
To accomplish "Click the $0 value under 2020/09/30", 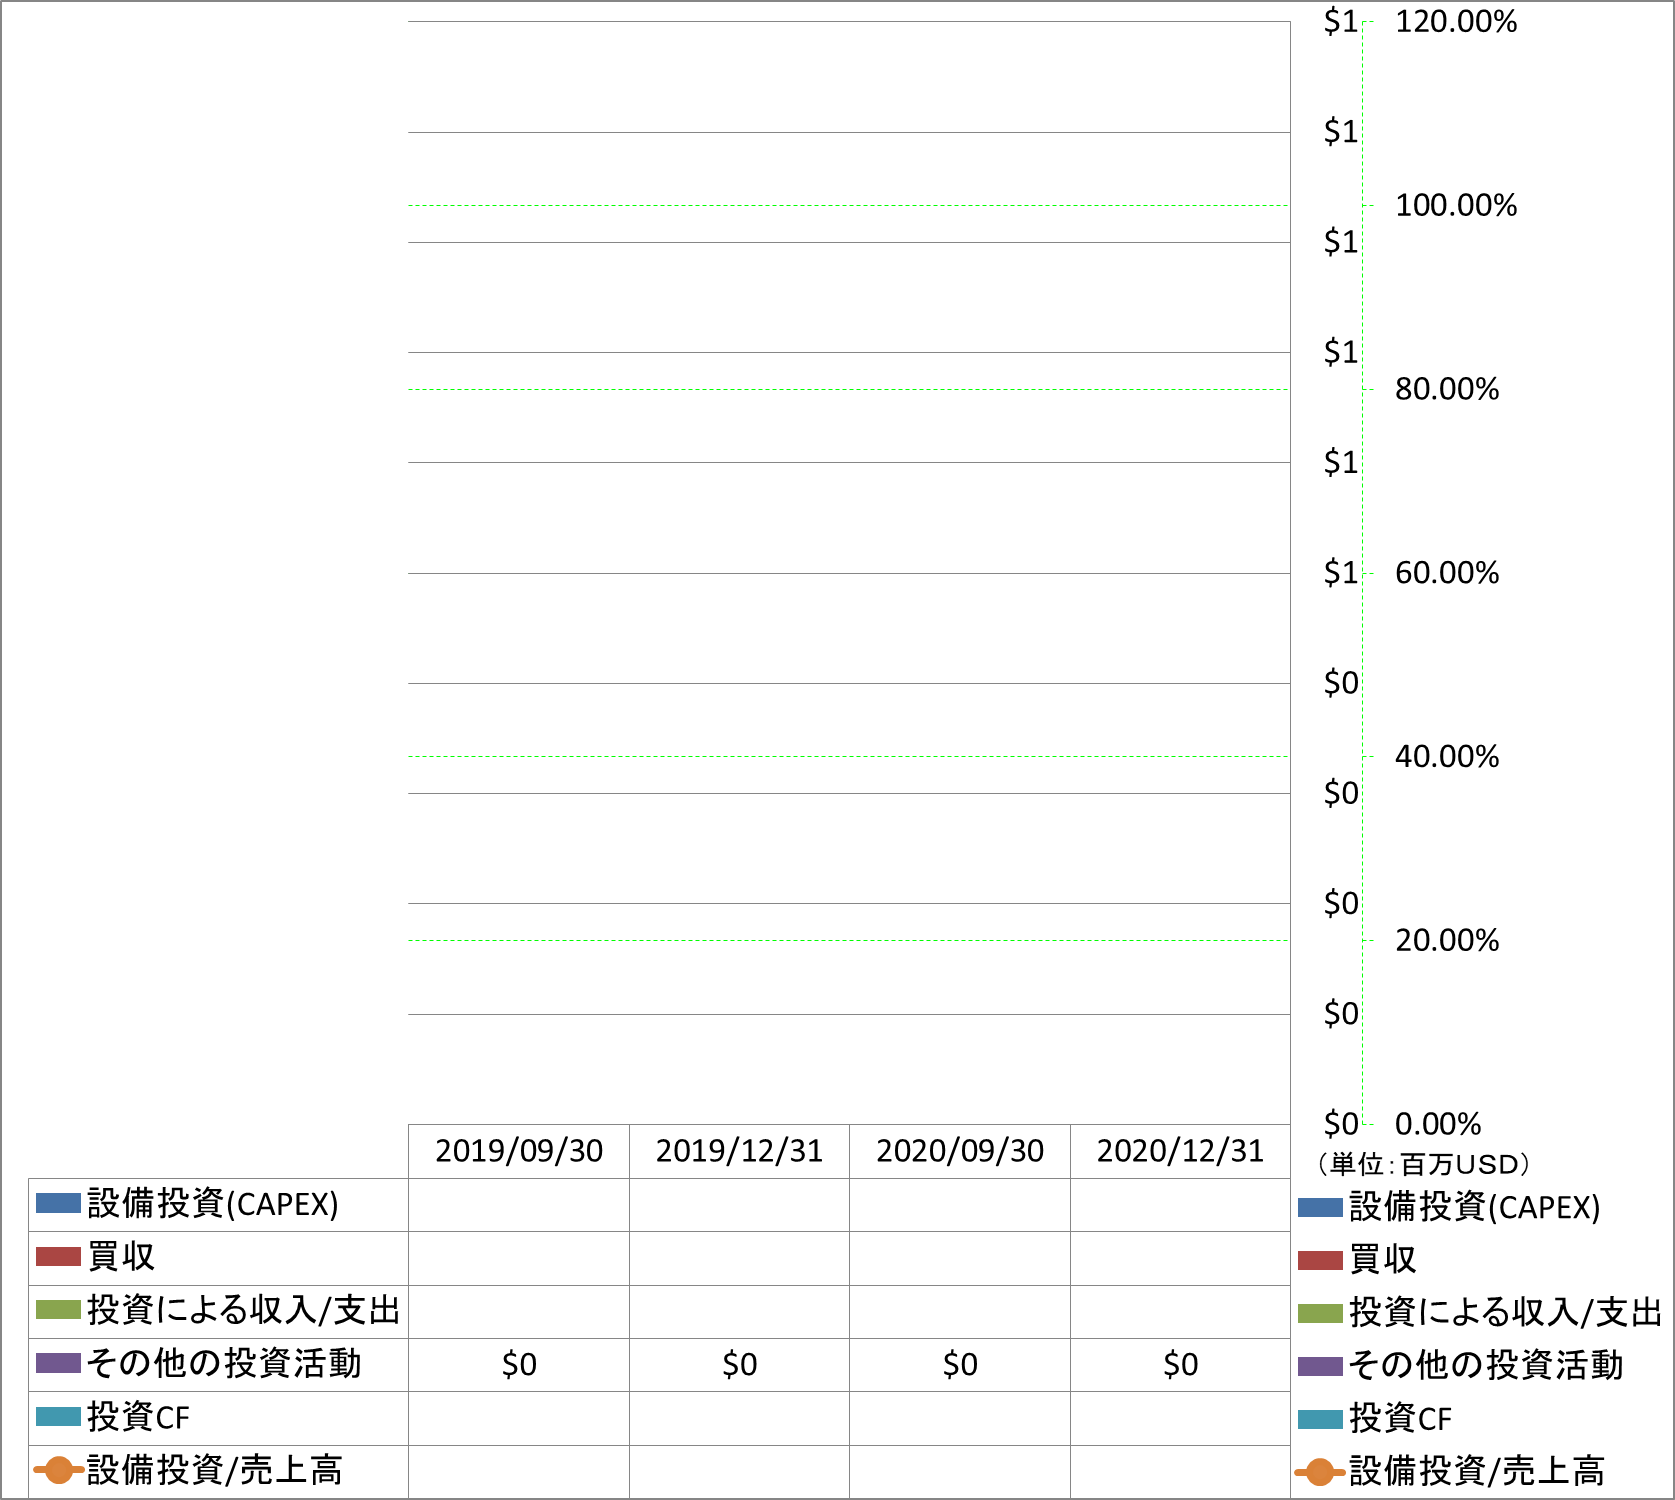I will 960,1364.
